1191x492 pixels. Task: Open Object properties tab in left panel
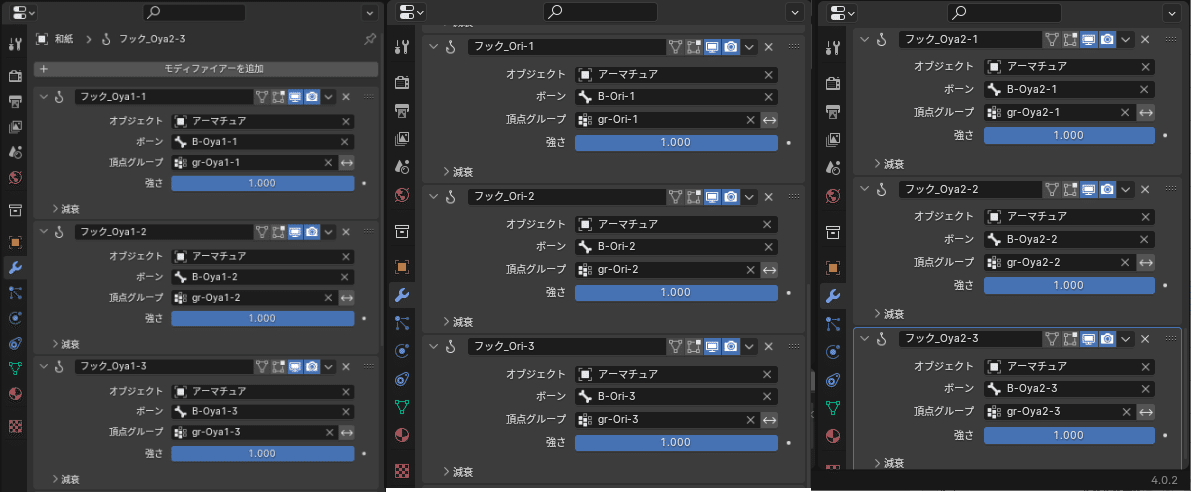[15, 242]
